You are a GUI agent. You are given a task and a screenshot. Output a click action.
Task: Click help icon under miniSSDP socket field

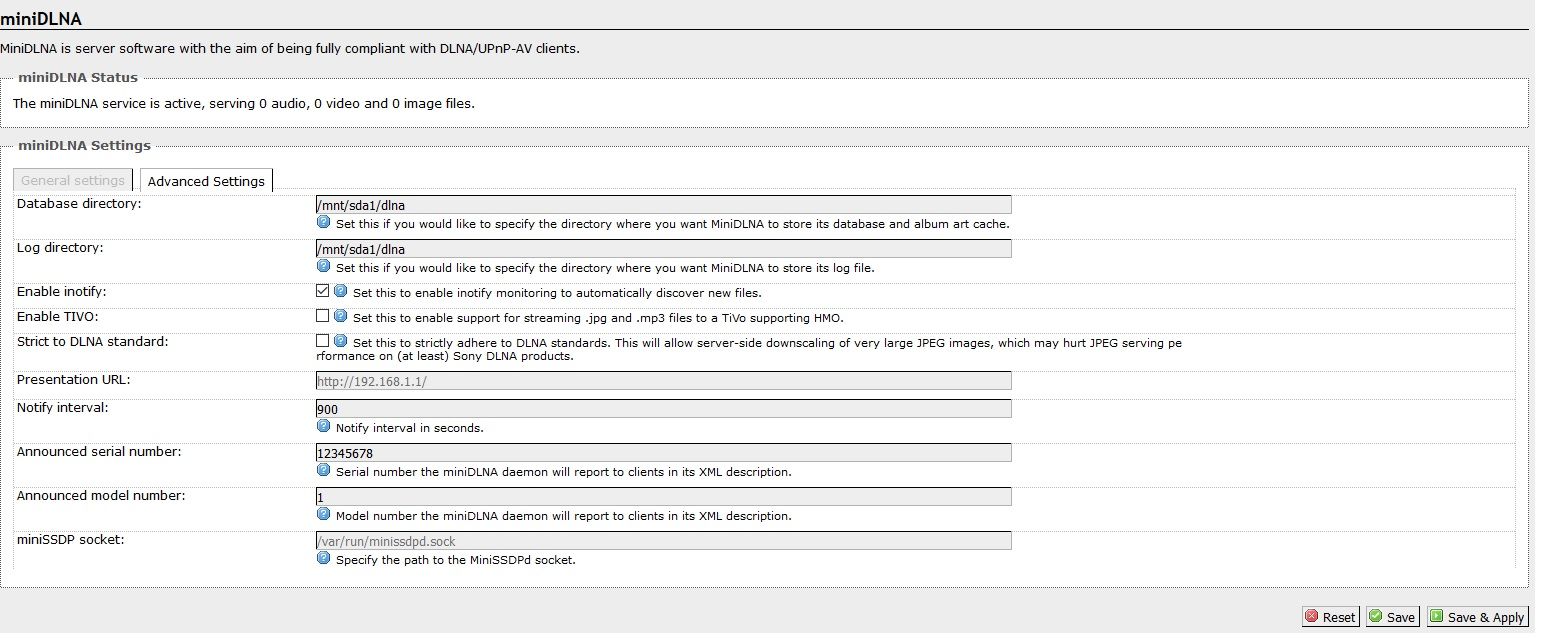323,559
